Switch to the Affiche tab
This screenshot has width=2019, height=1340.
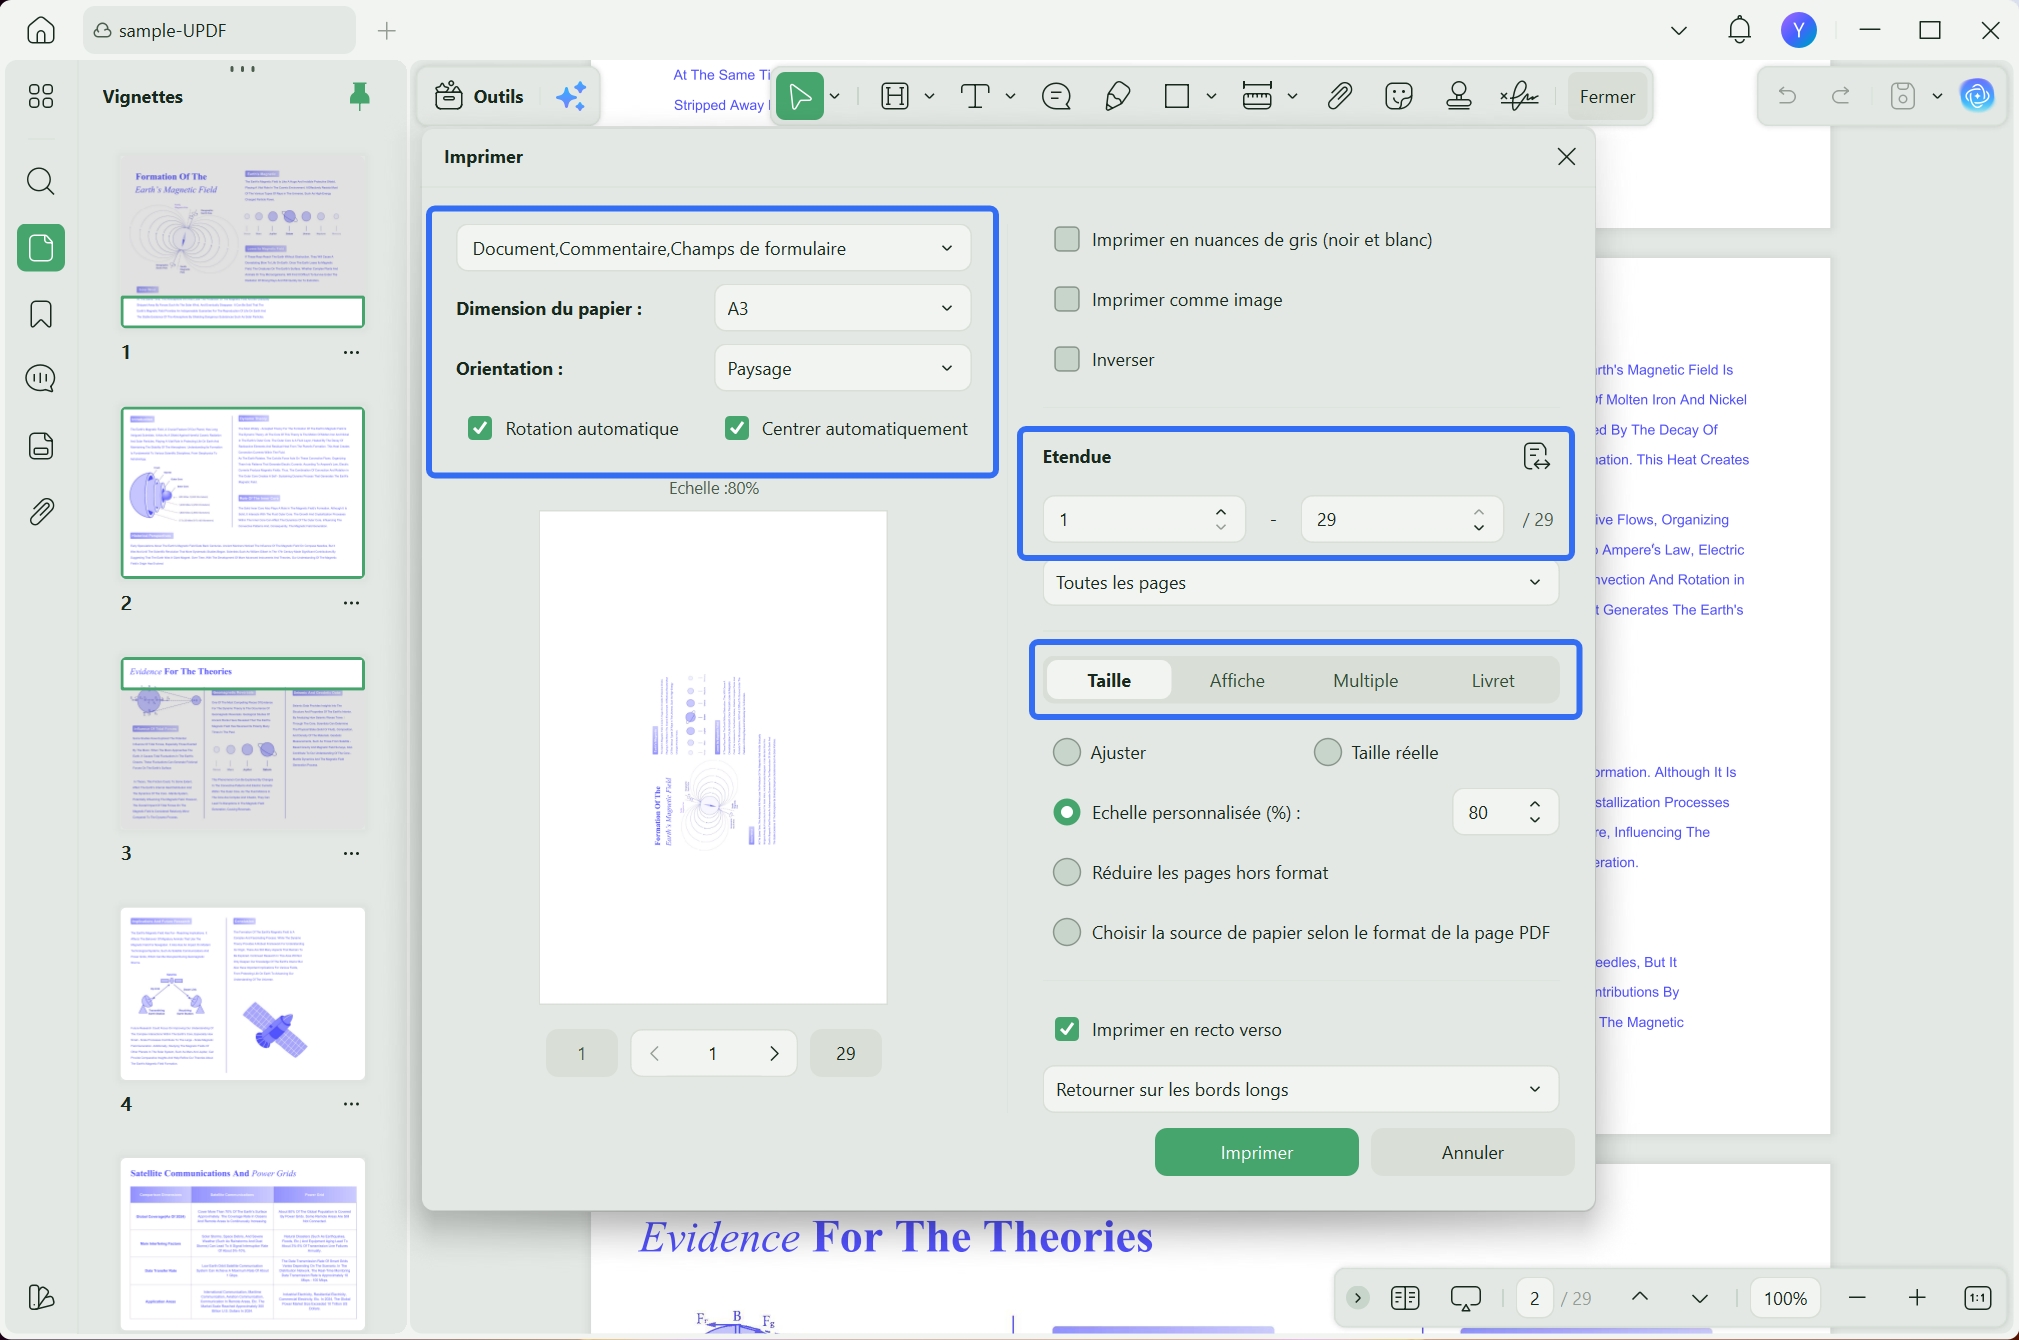[x=1237, y=680]
